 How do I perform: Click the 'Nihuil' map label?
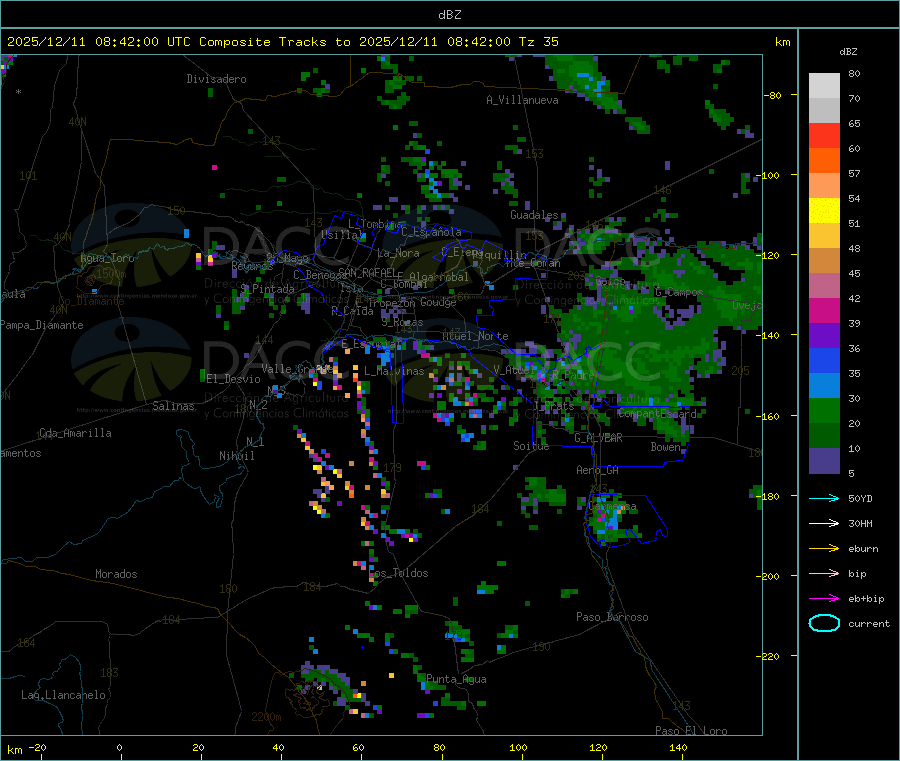pos(236,456)
